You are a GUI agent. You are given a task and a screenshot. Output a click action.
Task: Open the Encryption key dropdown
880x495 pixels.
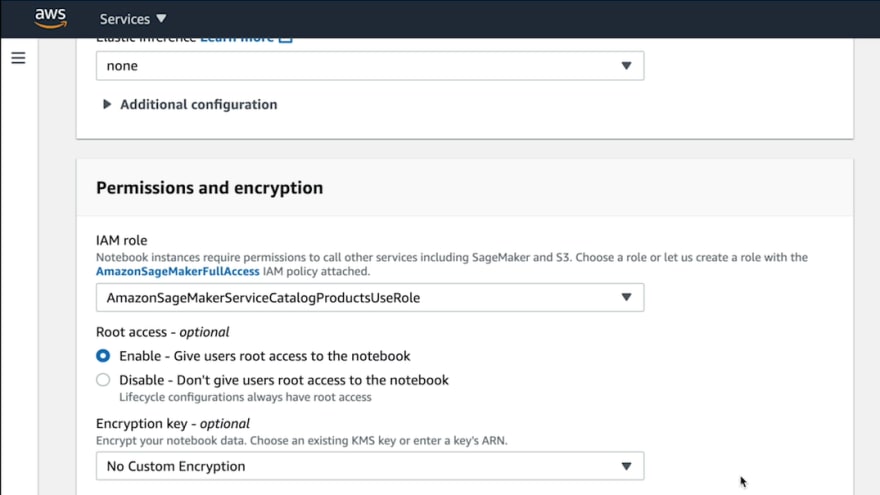click(x=370, y=466)
